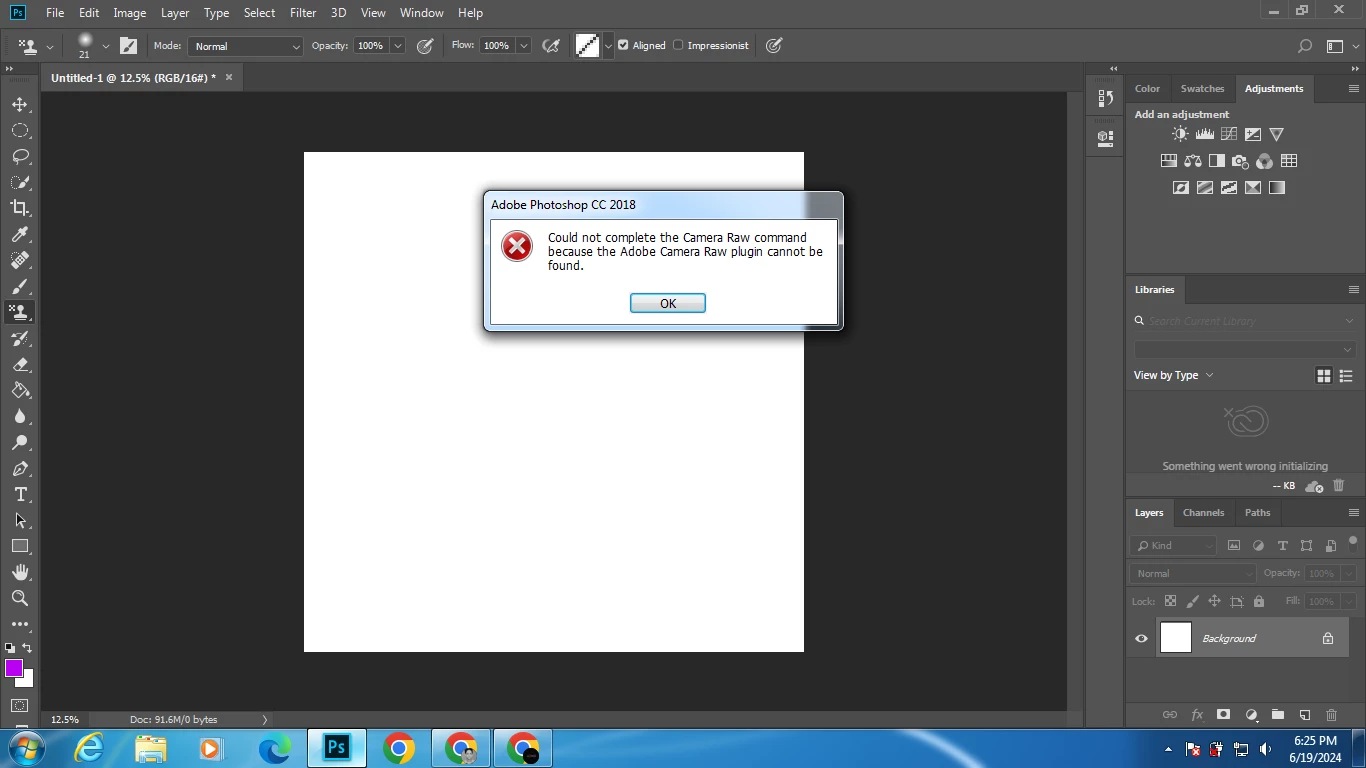Open the Adjustments panel options menu
This screenshot has height=768, width=1366.
(1354, 88)
